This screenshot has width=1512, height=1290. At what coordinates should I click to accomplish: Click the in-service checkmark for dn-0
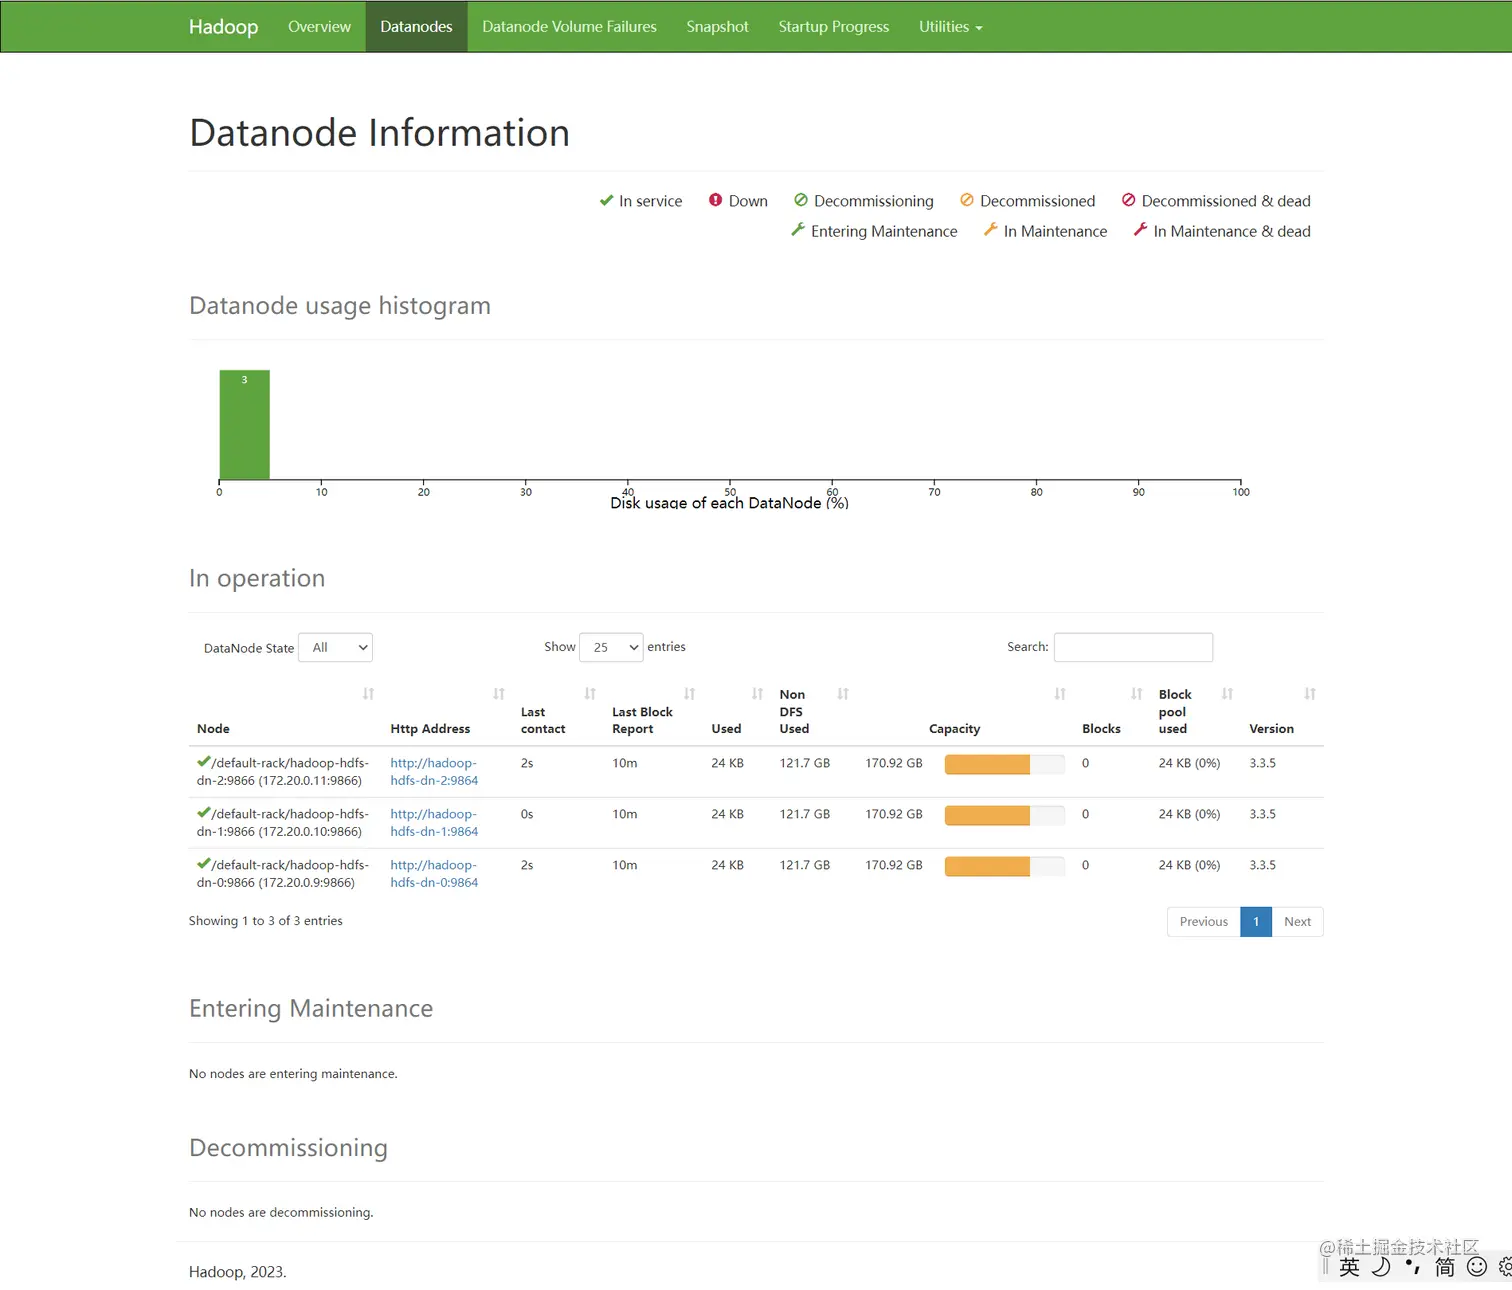[x=204, y=864]
